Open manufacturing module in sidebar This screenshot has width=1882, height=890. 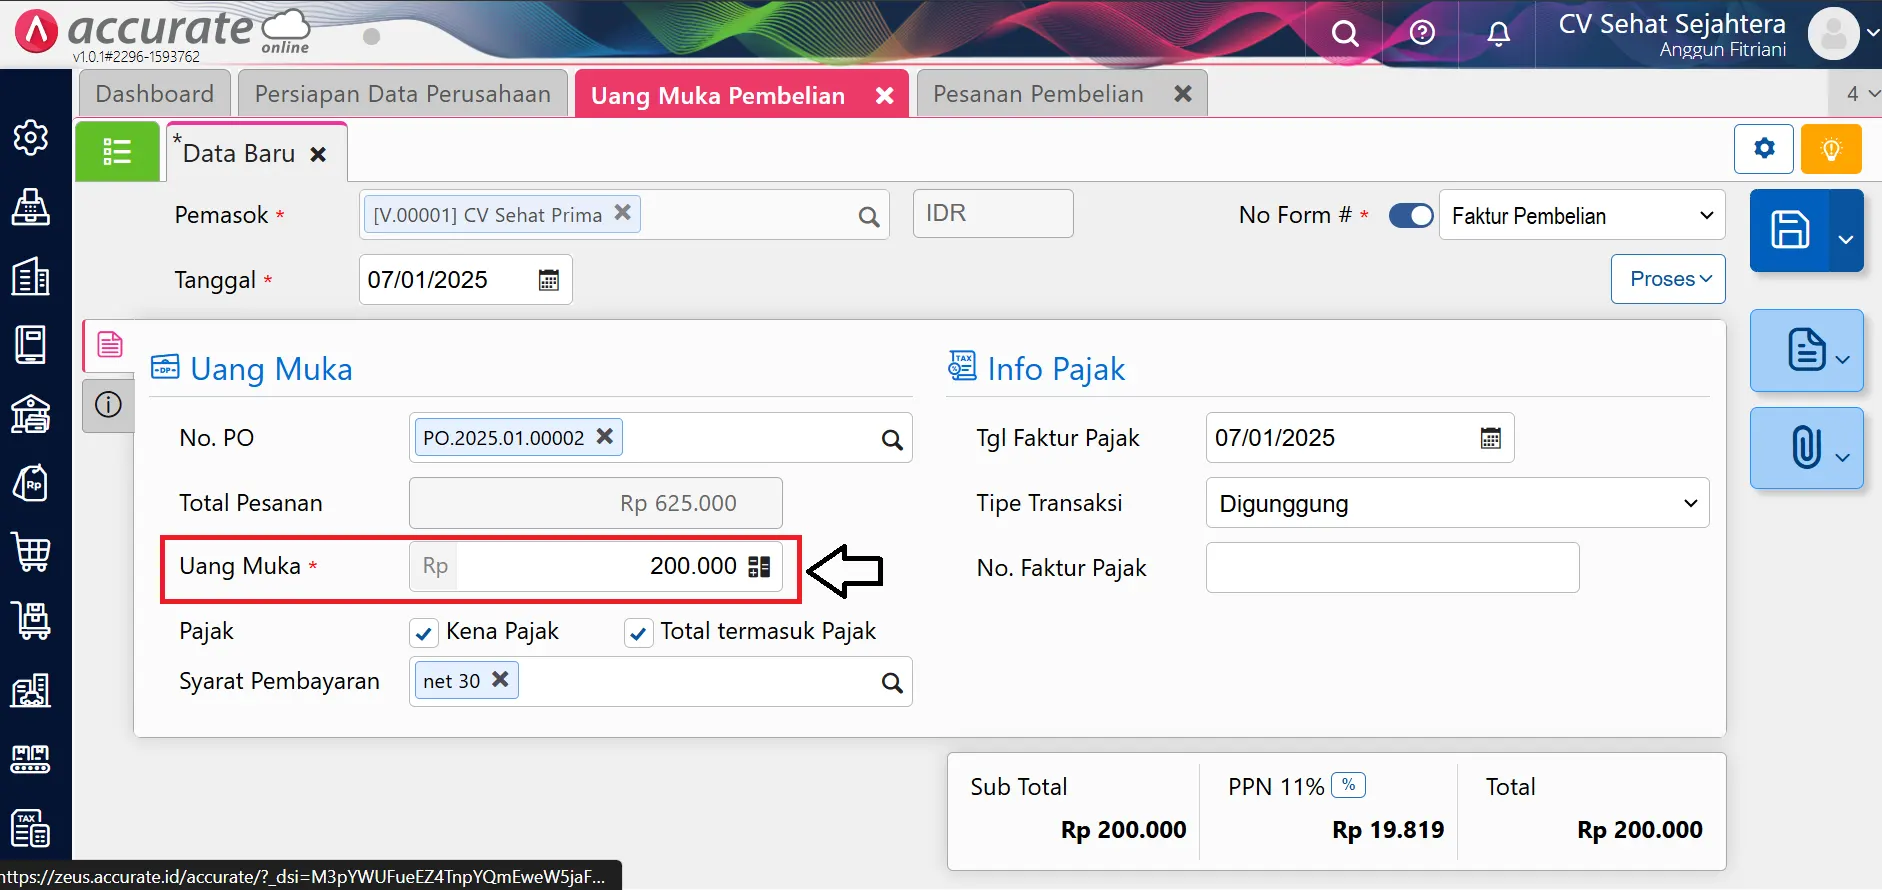31,759
